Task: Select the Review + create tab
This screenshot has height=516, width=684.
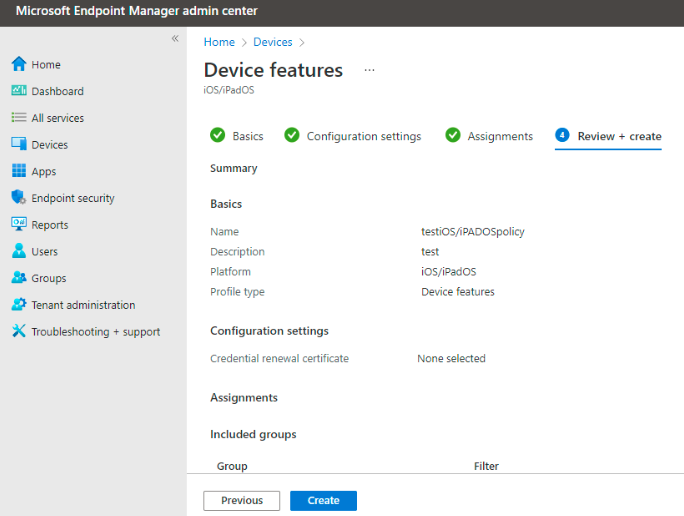Action: tap(608, 136)
